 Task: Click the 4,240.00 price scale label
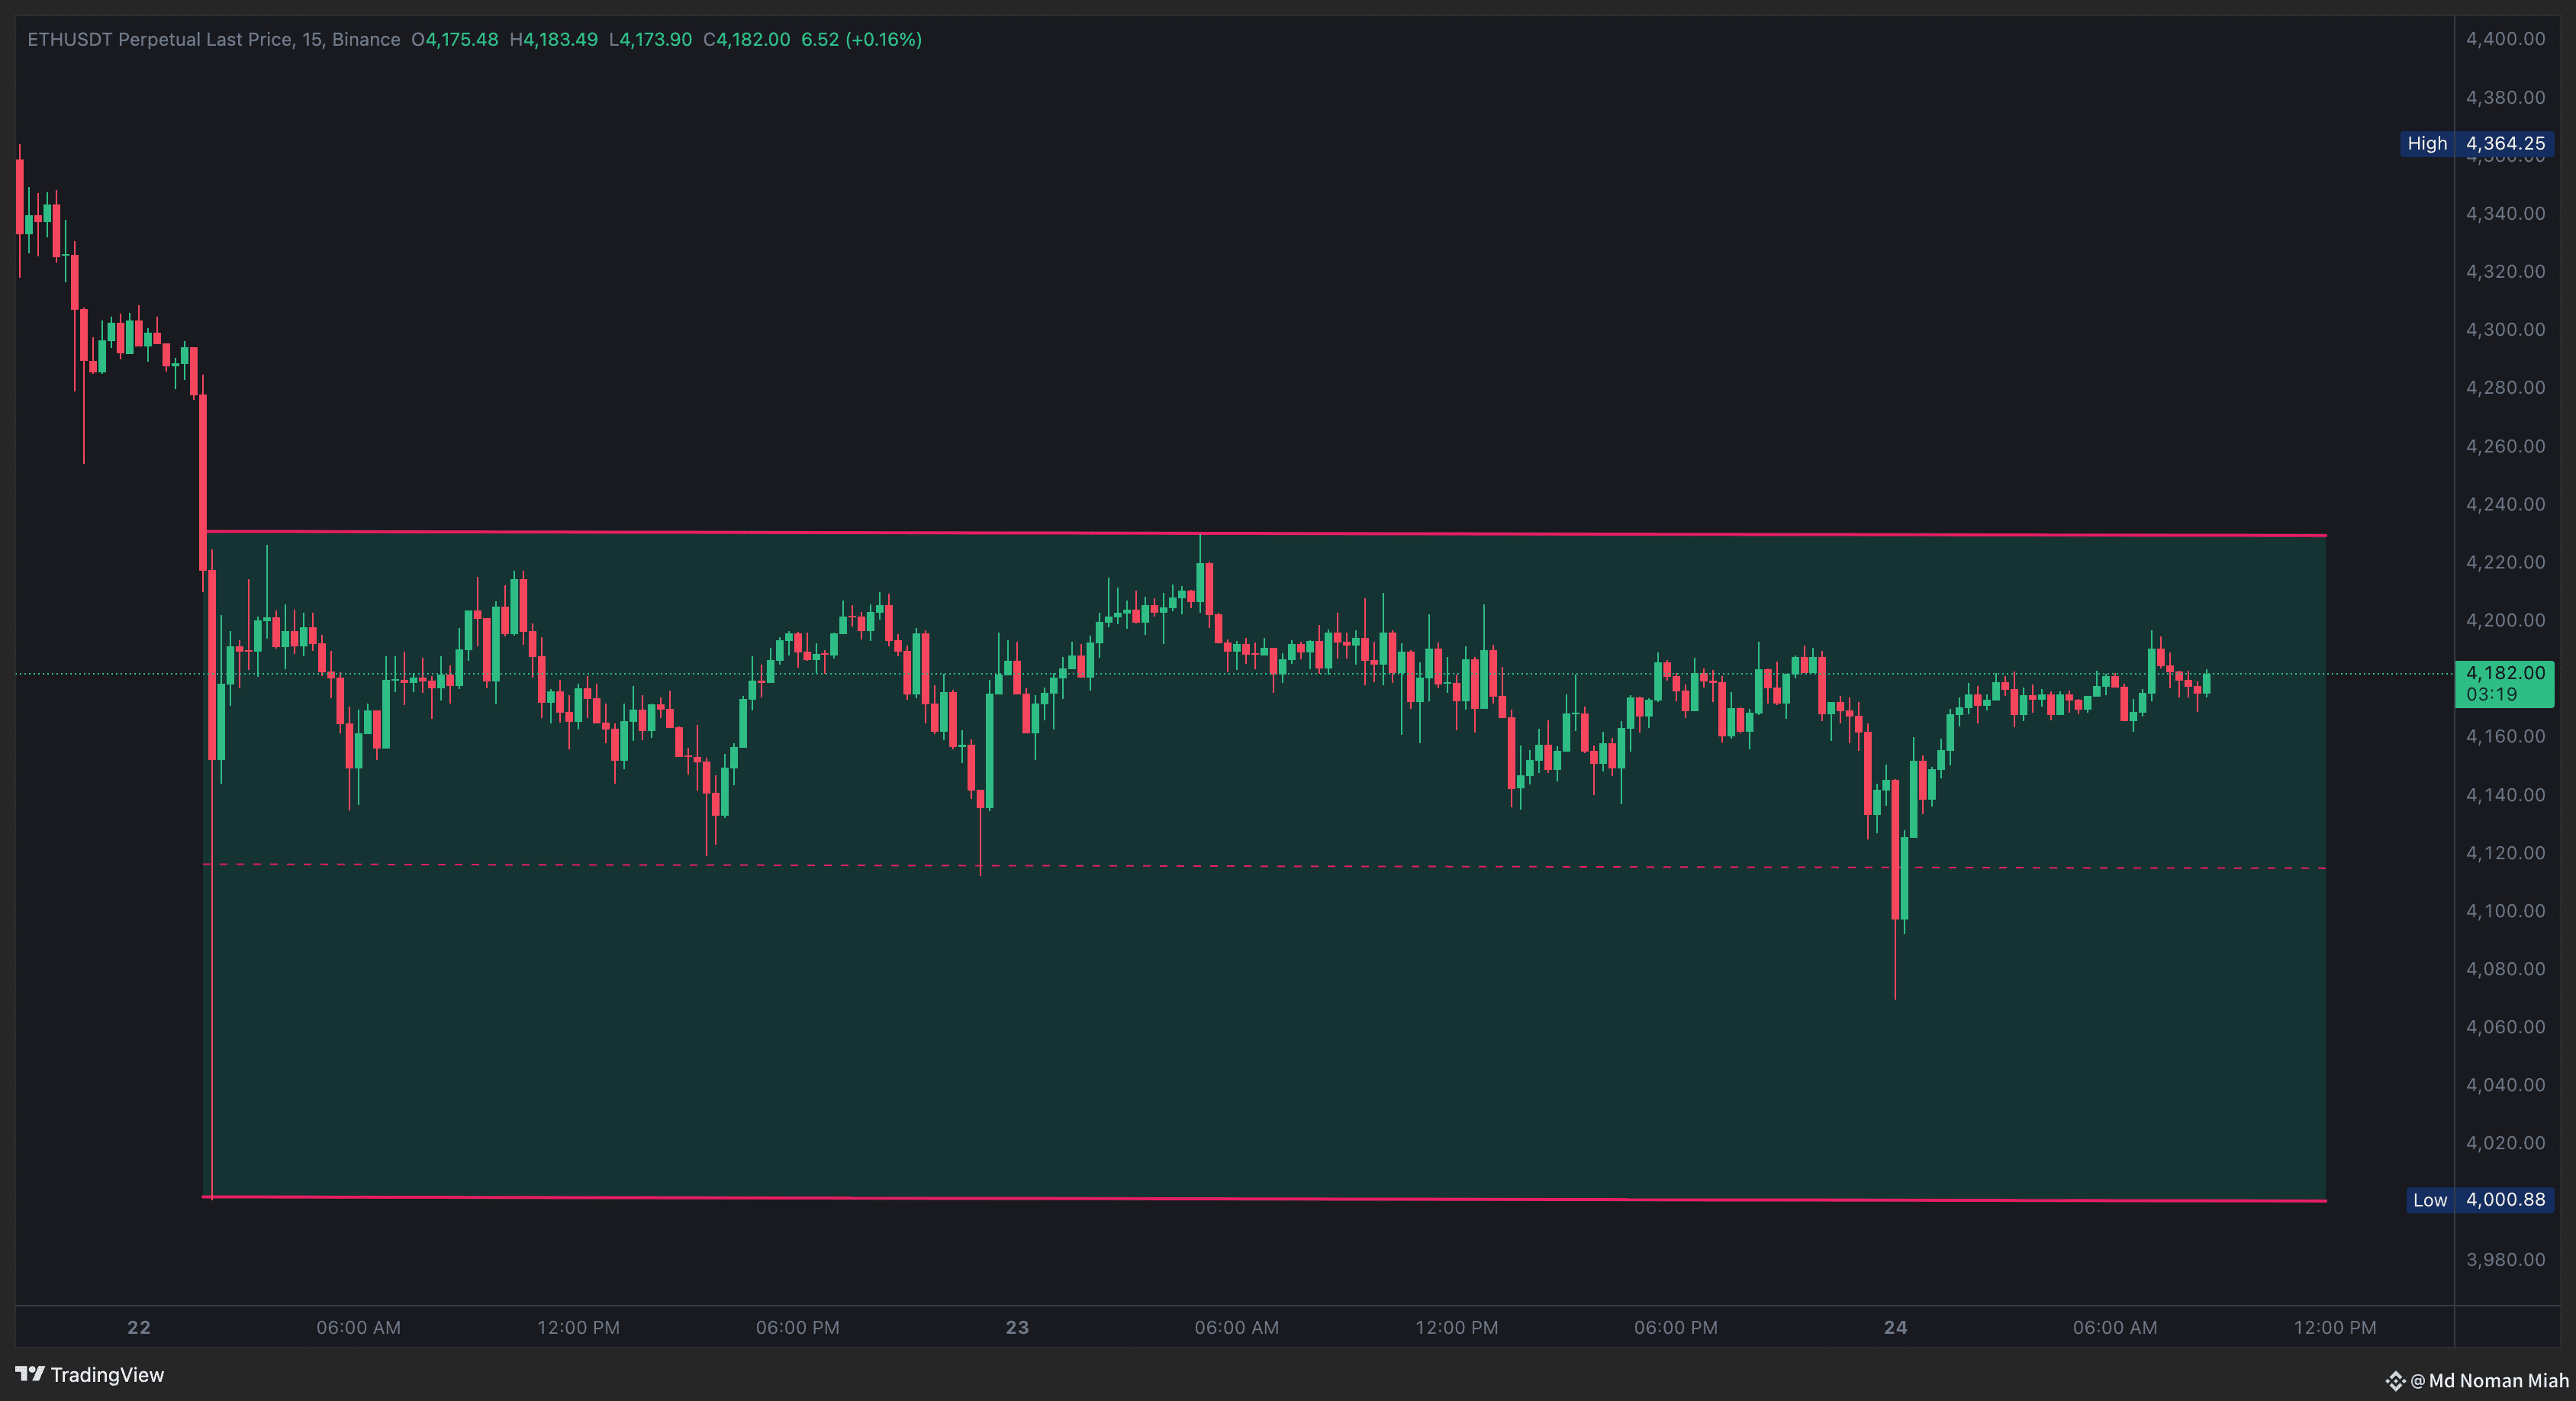(x=2505, y=504)
